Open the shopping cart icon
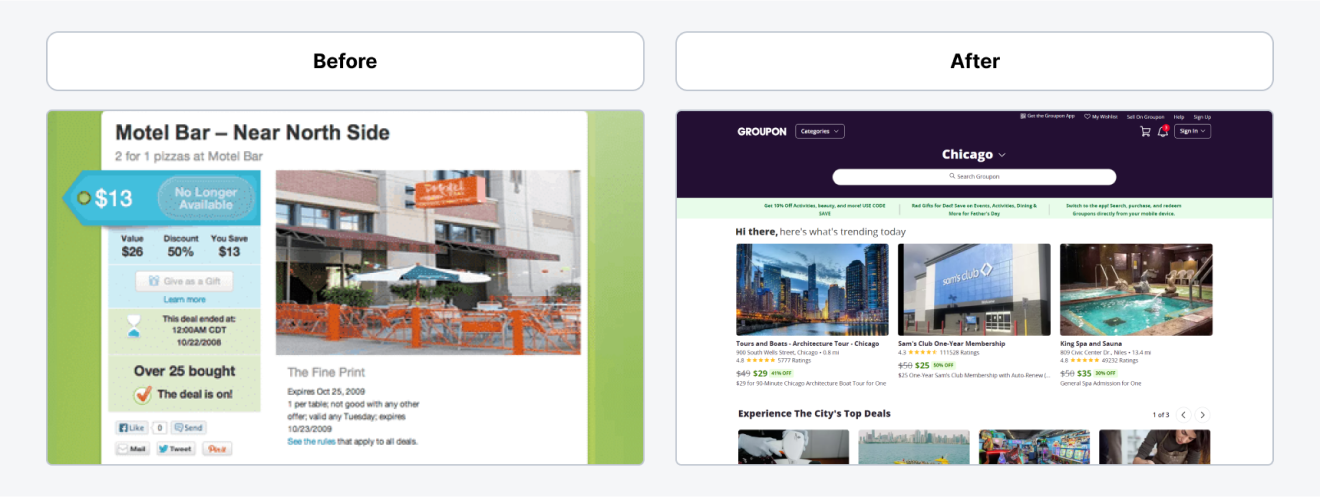Screen dimensions: 1320x497 (1145, 131)
